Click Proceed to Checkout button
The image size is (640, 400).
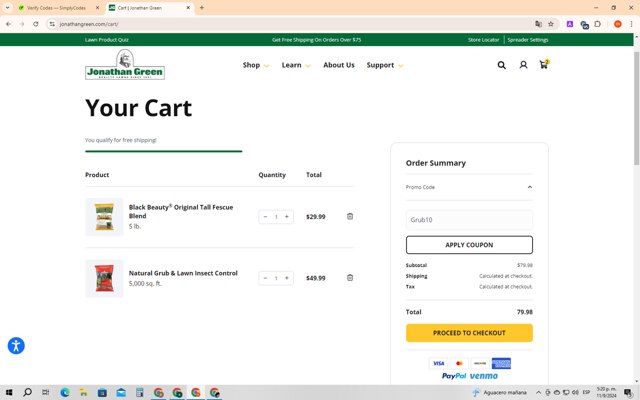coord(469,333)
